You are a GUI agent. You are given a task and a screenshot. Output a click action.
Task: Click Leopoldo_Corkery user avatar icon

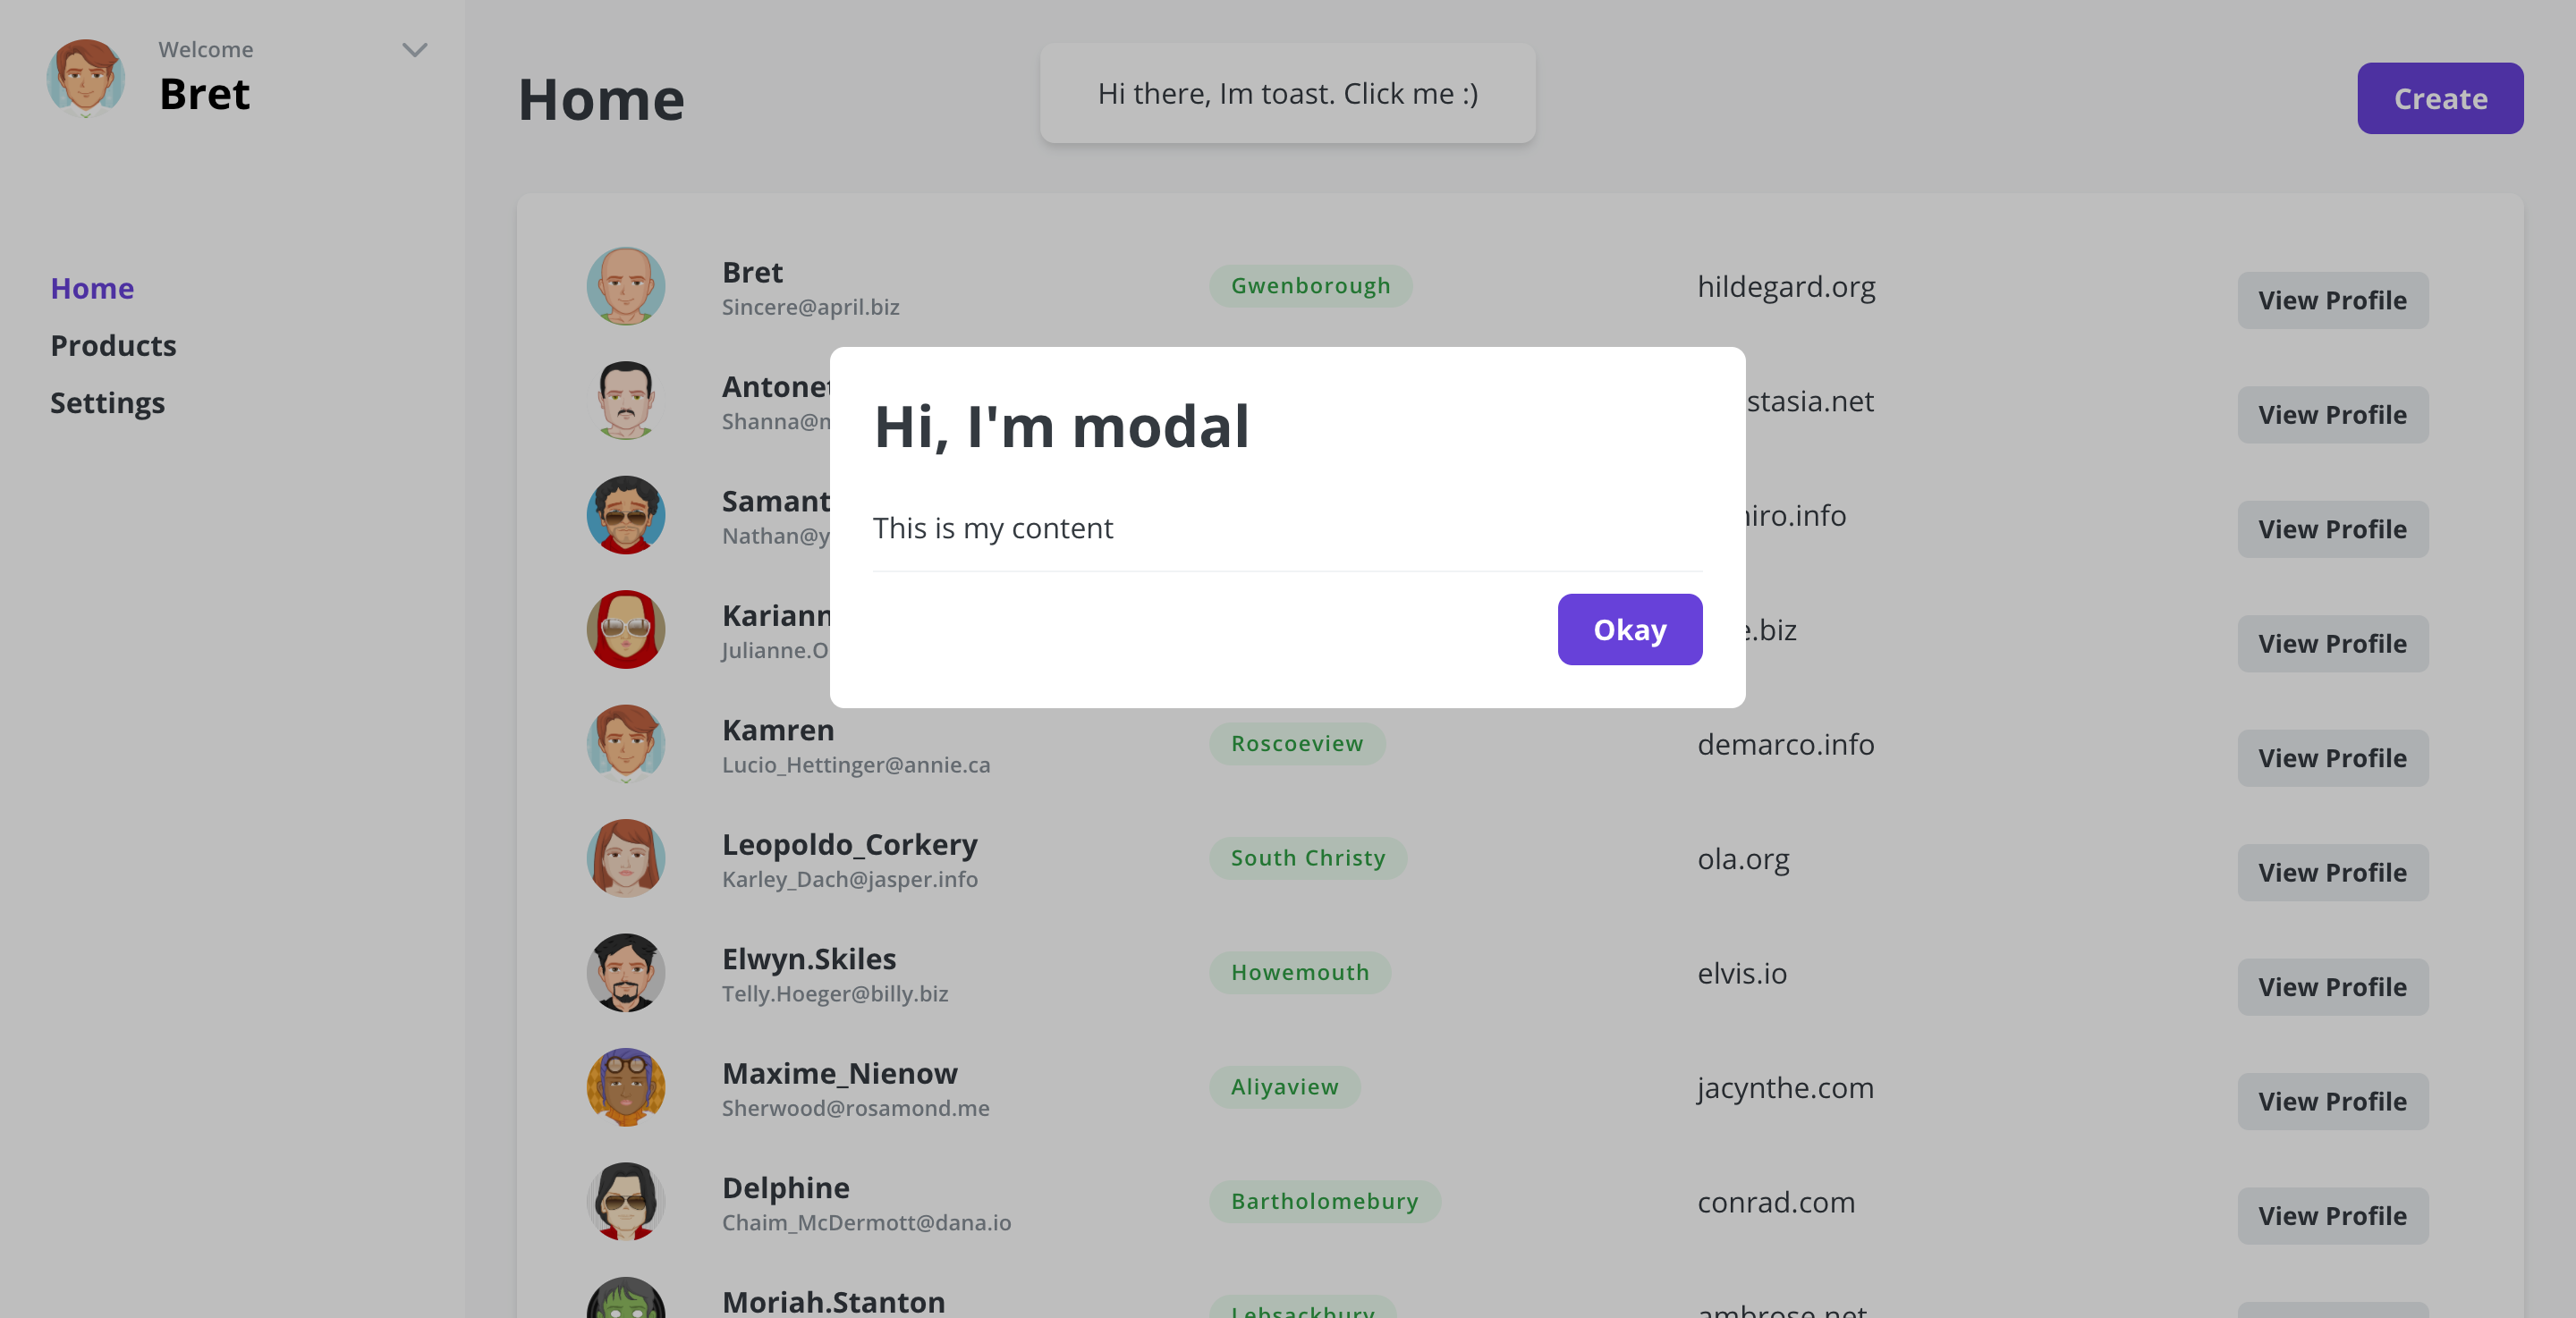click(x=627, y=858)
